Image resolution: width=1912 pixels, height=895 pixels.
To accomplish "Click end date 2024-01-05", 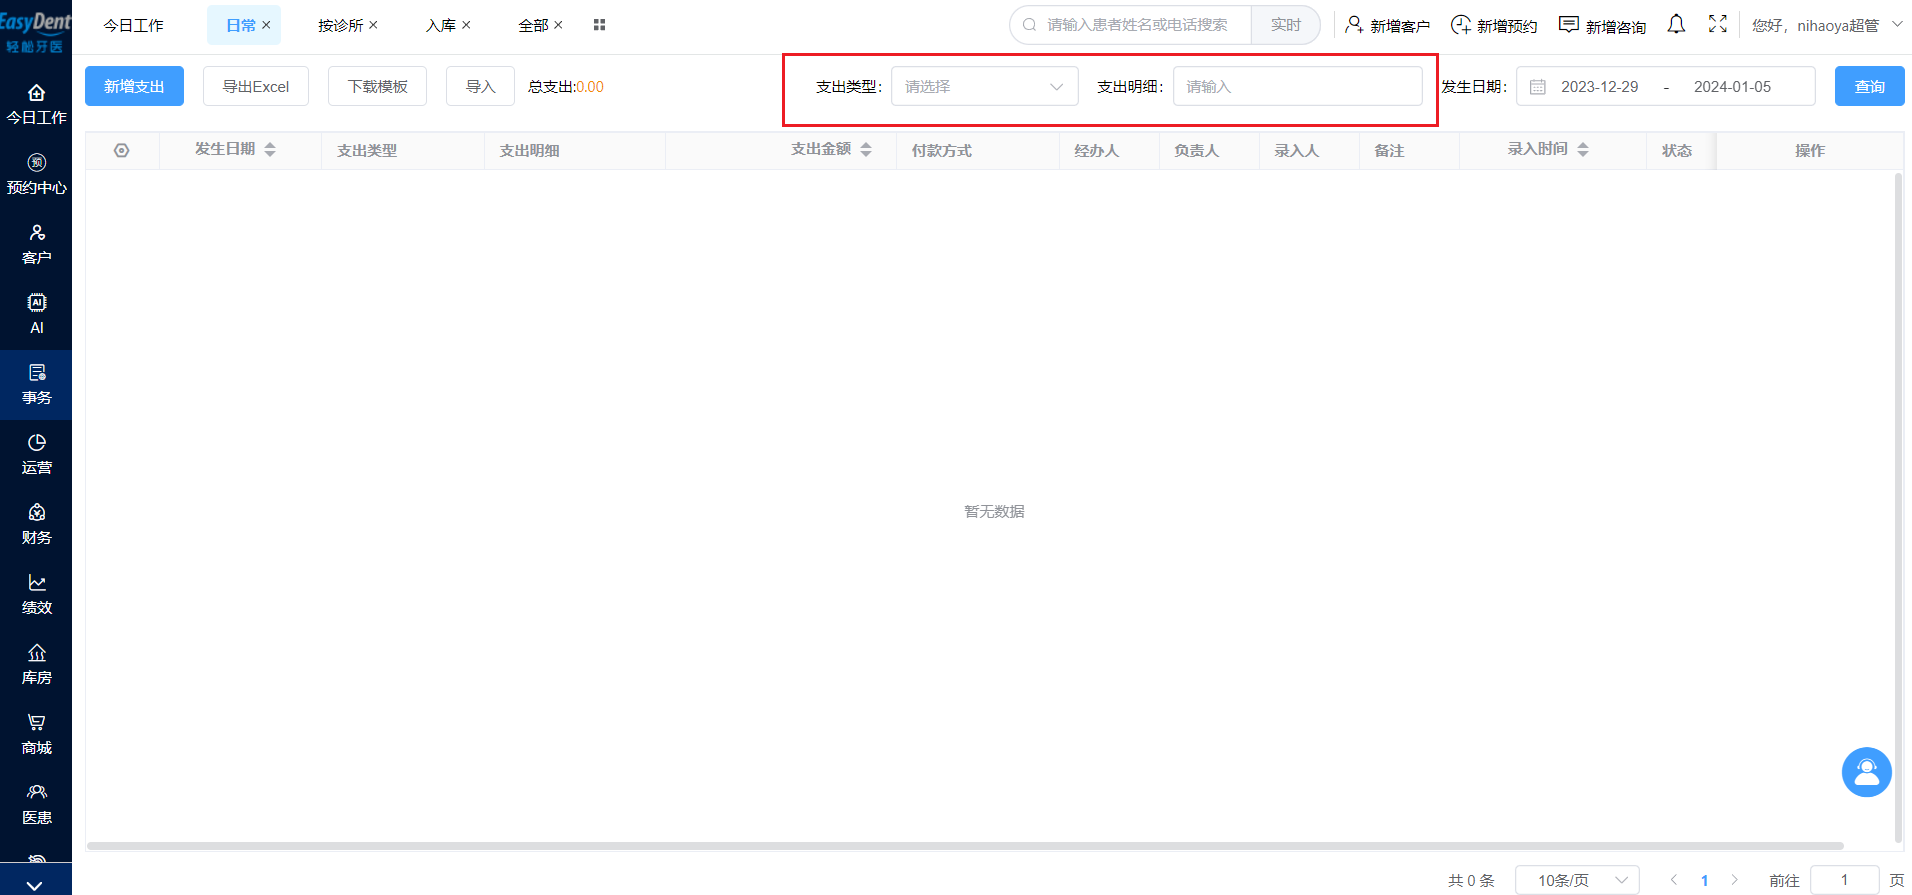I will click(x=1732, y=87).
